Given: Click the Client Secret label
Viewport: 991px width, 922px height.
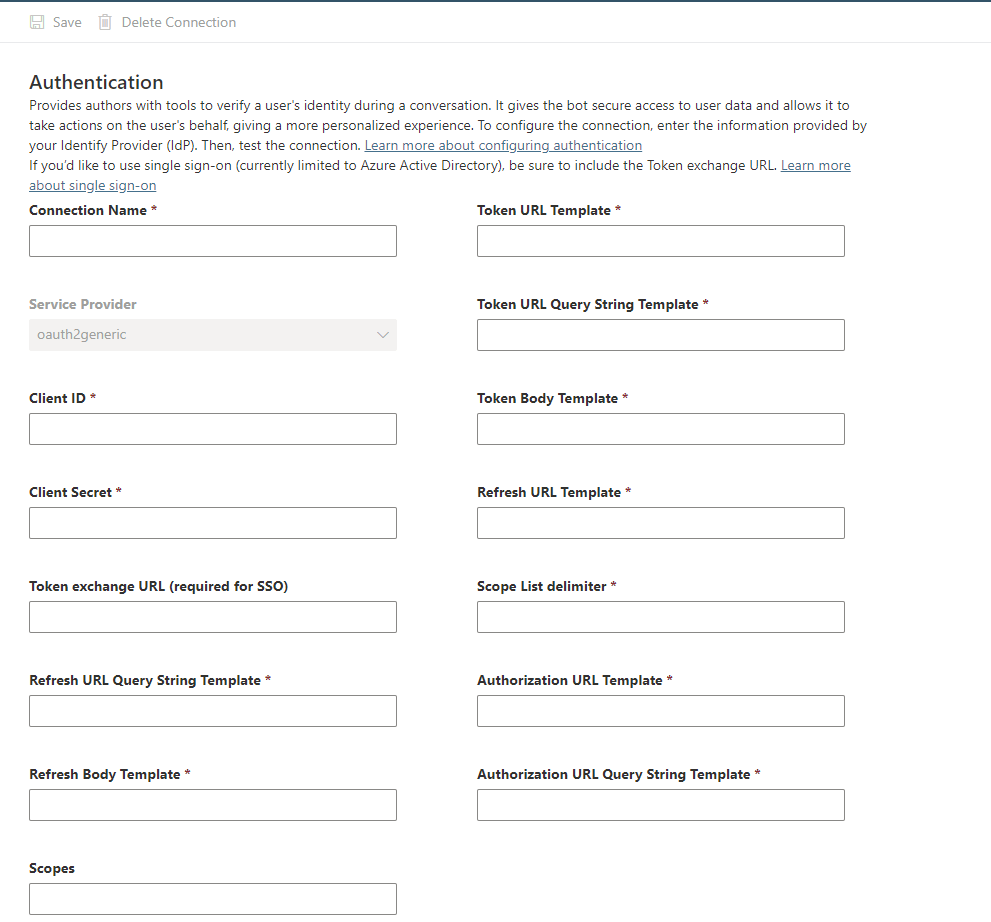Looking at the screenshot, I should pos(70,492).
